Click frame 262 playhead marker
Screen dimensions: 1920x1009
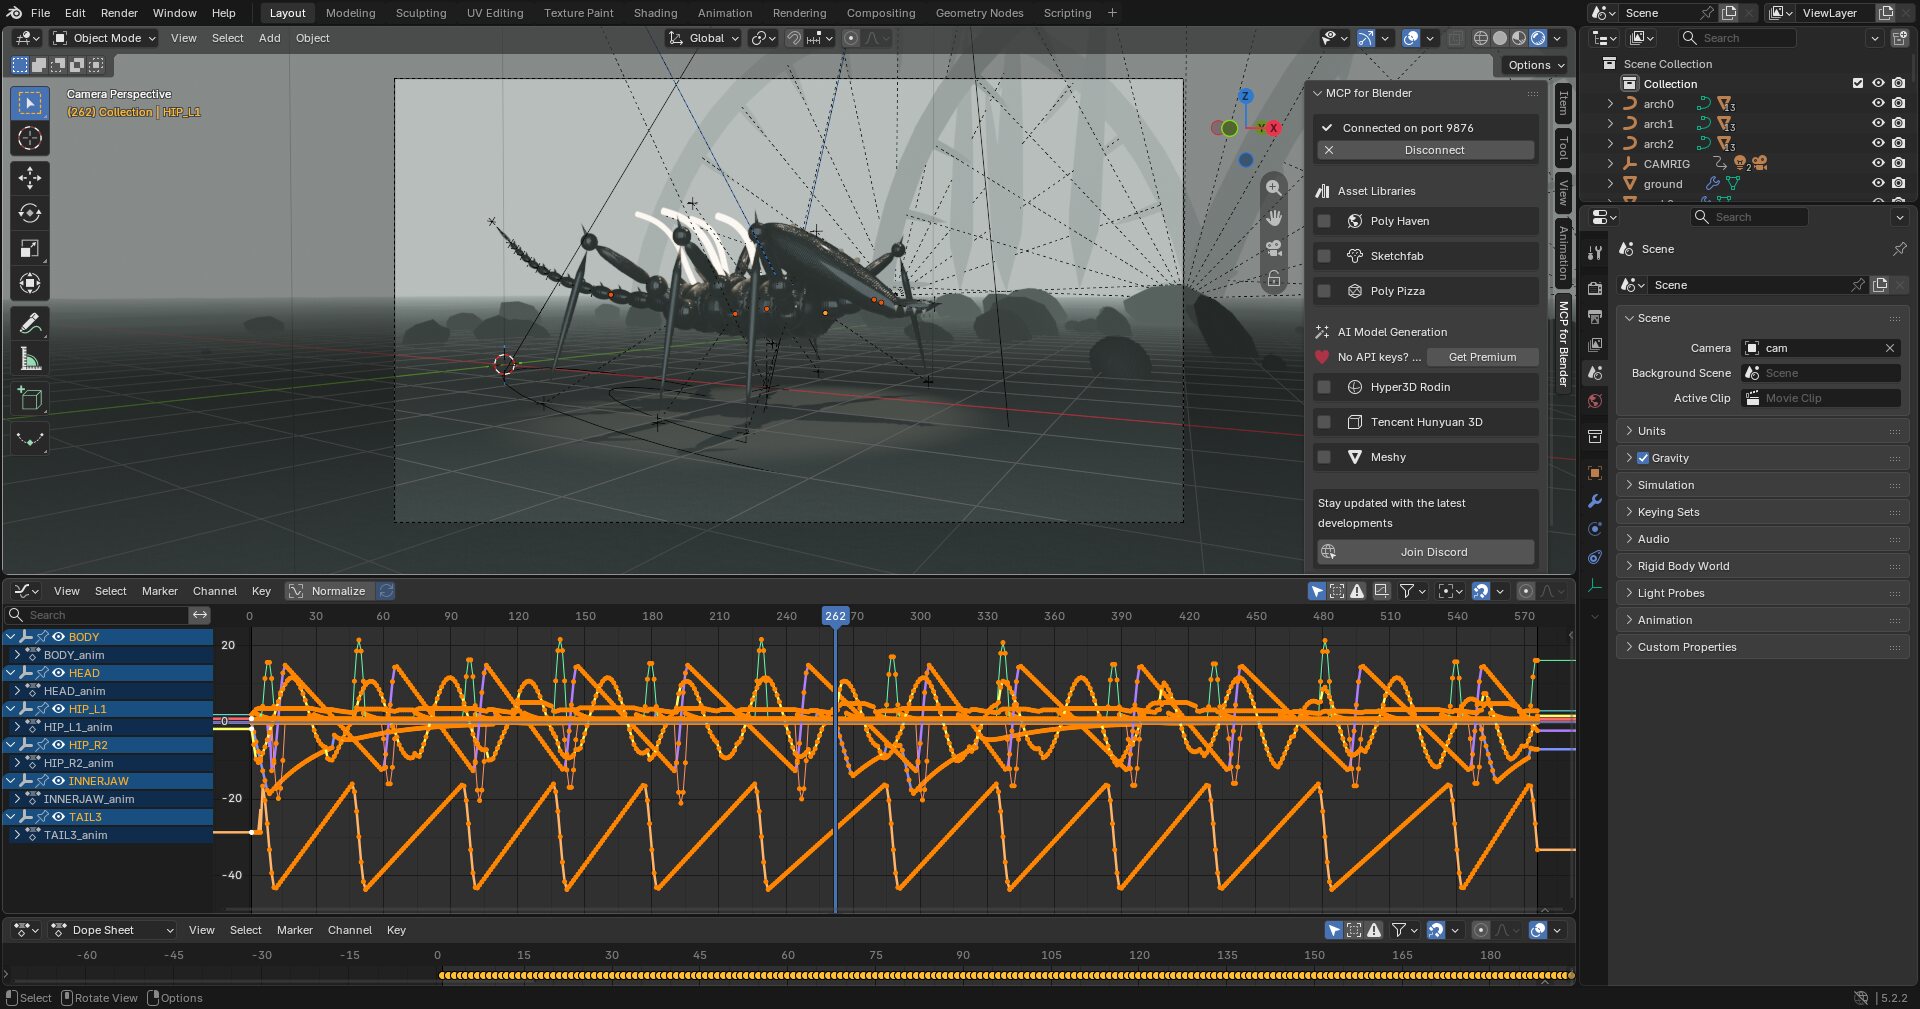click(836, 616)
